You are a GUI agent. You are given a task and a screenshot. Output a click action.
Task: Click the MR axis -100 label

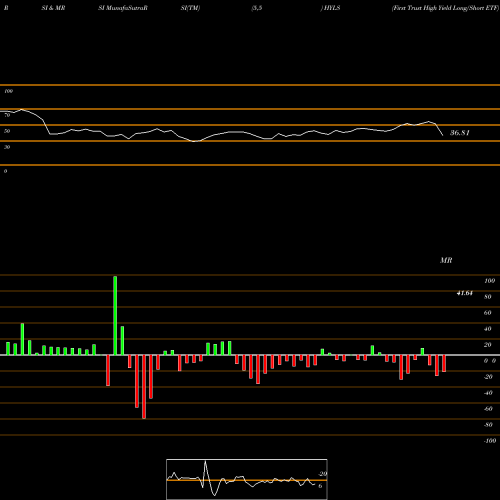(x=490, y=441)
